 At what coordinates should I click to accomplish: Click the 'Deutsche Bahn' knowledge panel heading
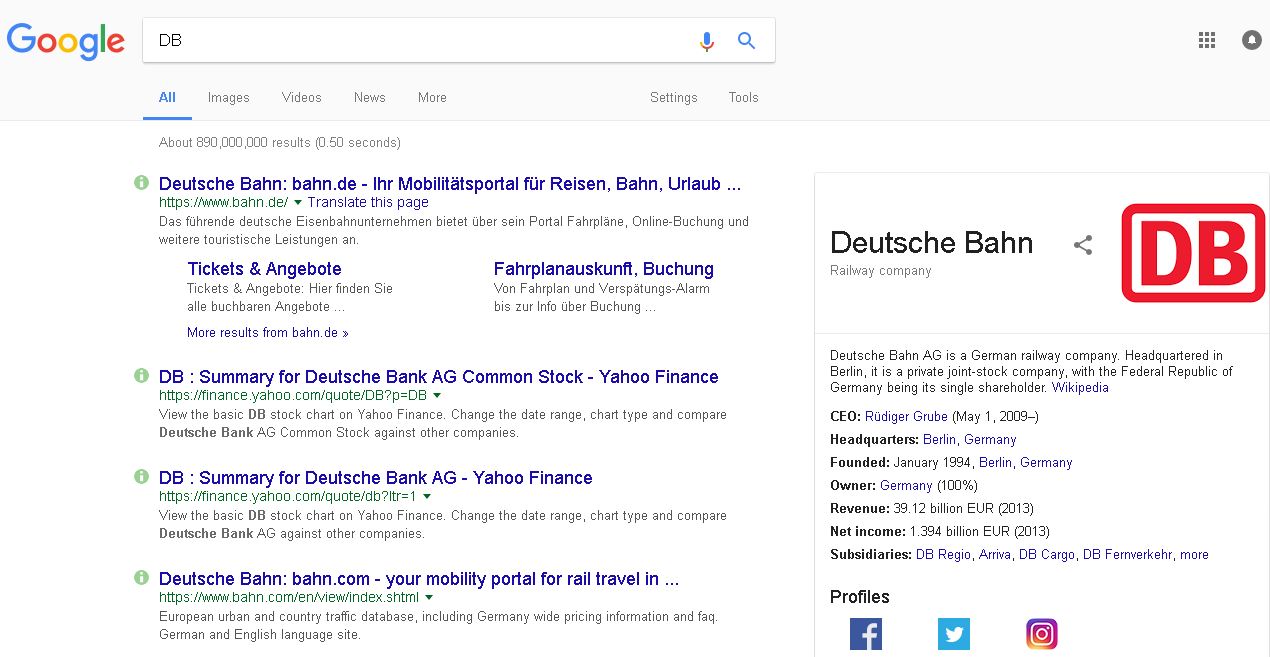932,242
